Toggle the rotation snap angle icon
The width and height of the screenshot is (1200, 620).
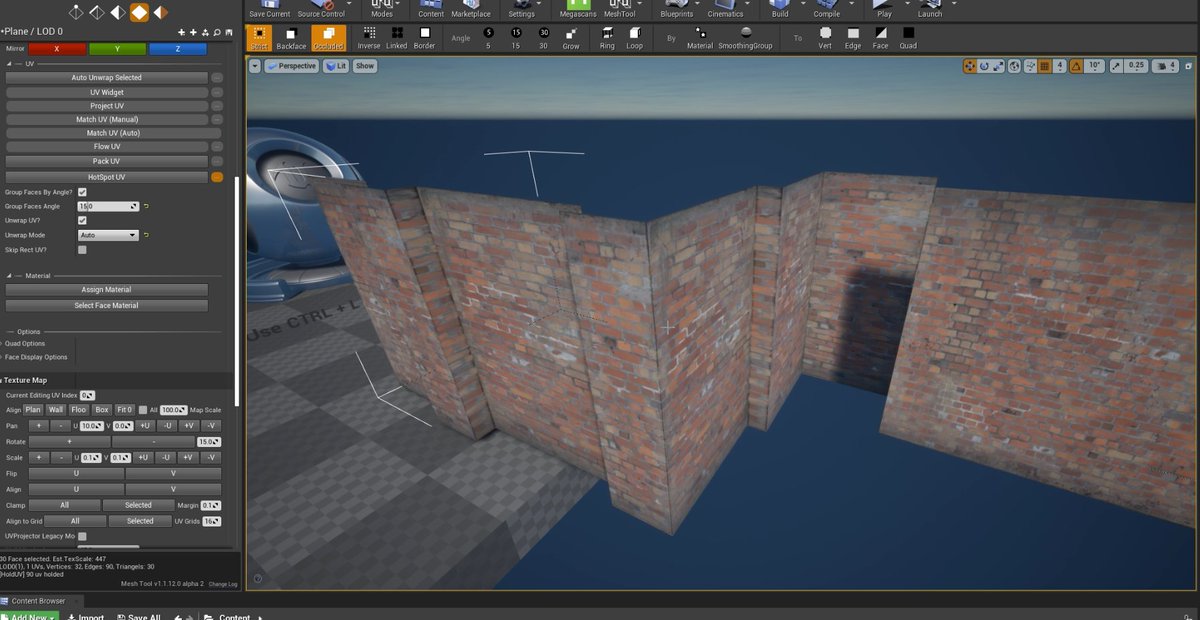pos(1077,66)
